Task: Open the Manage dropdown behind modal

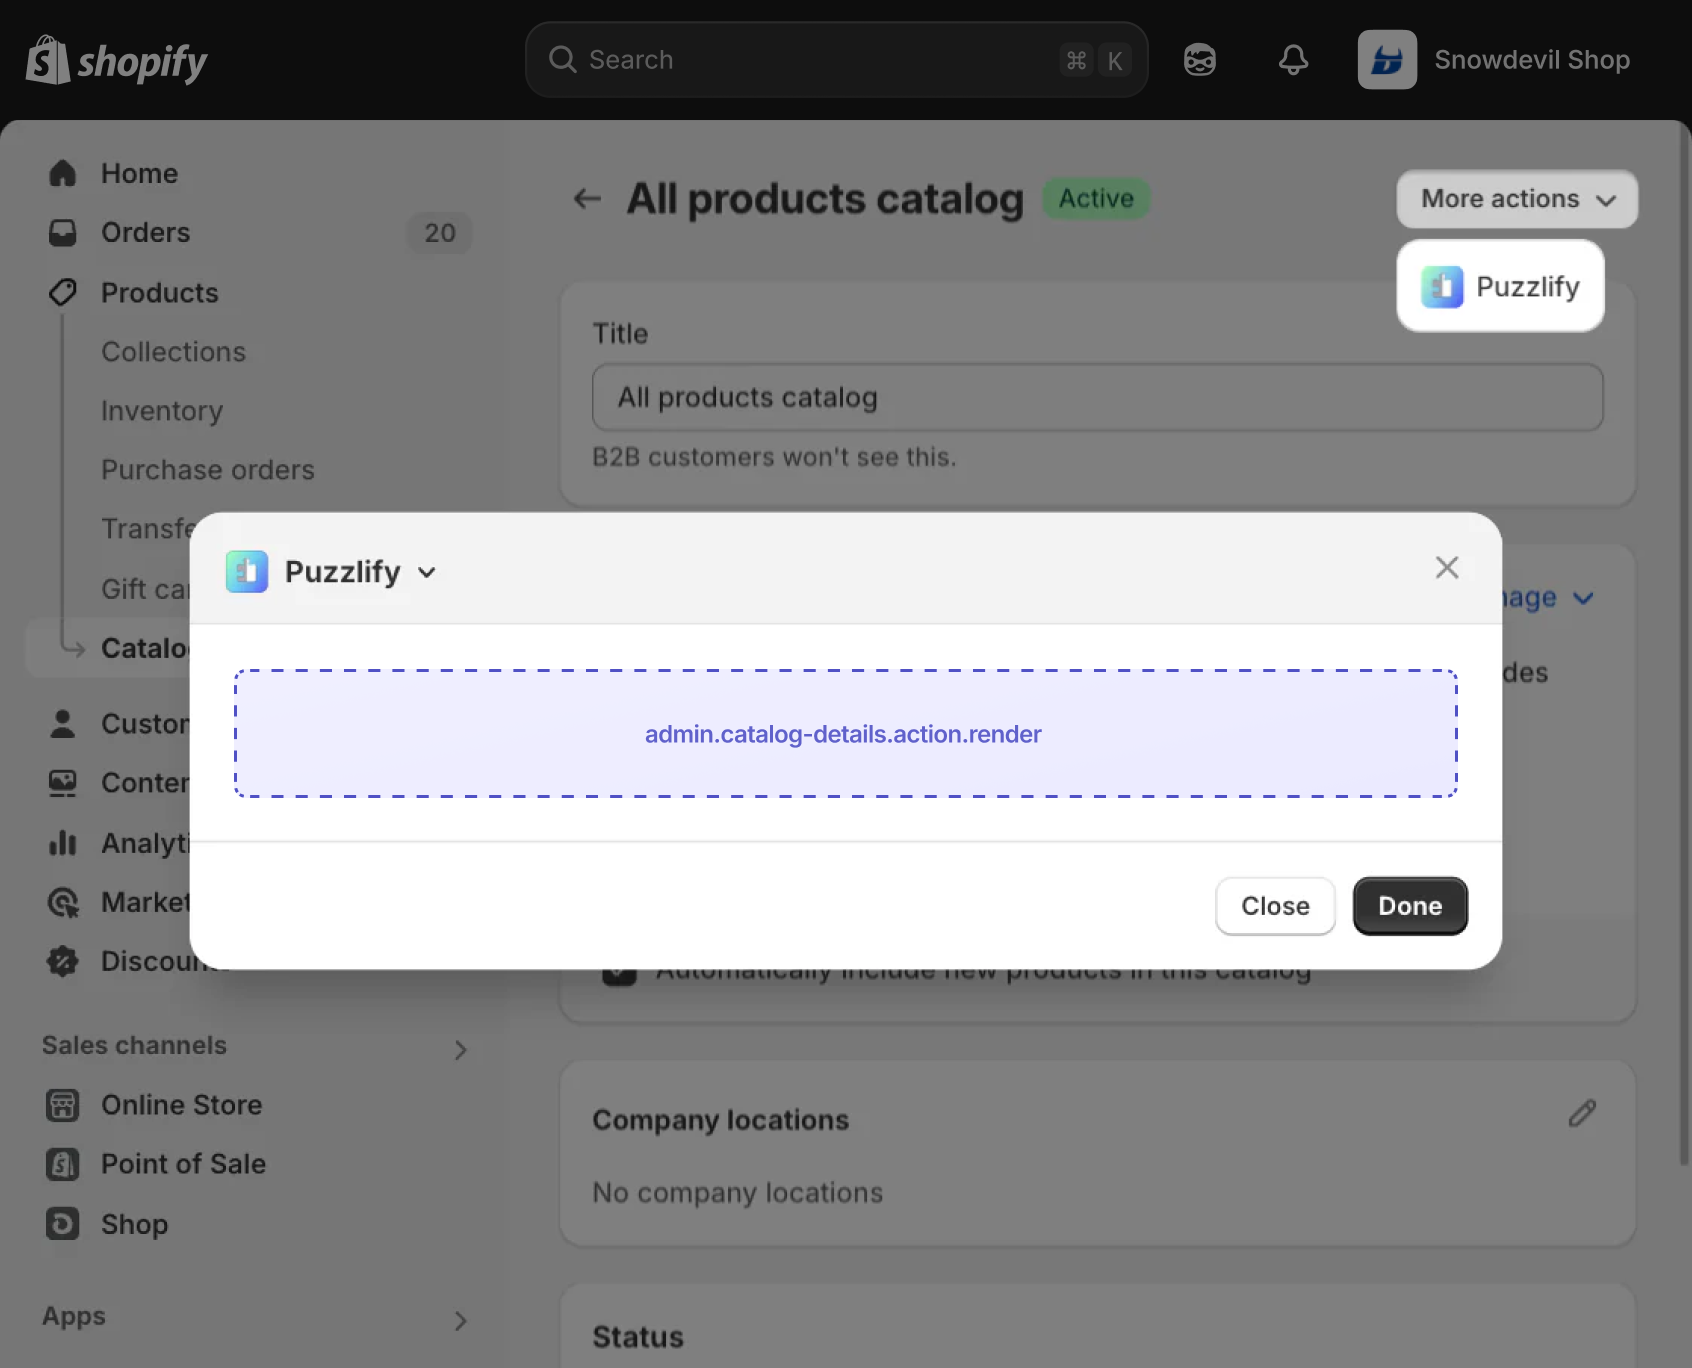Action: [1548, 598]
